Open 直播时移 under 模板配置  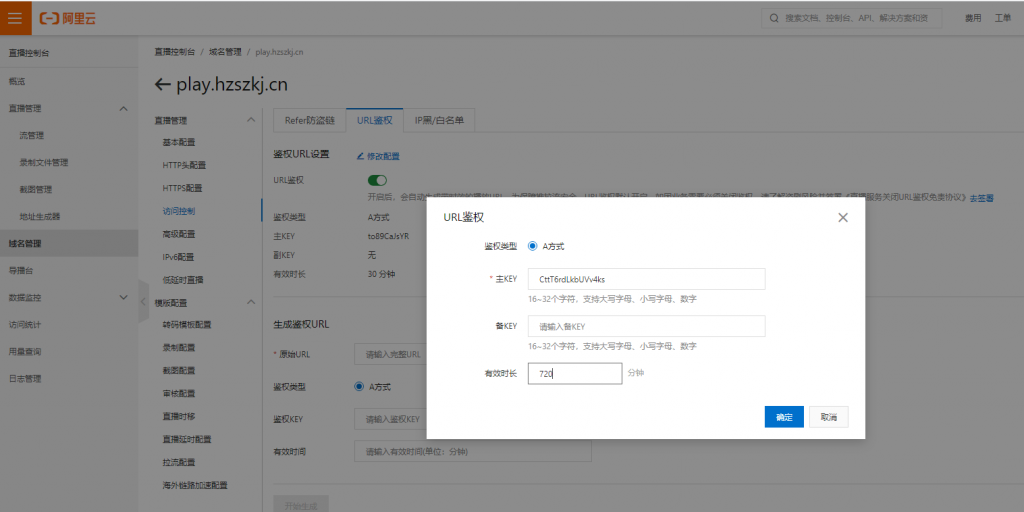pos(178,417)
